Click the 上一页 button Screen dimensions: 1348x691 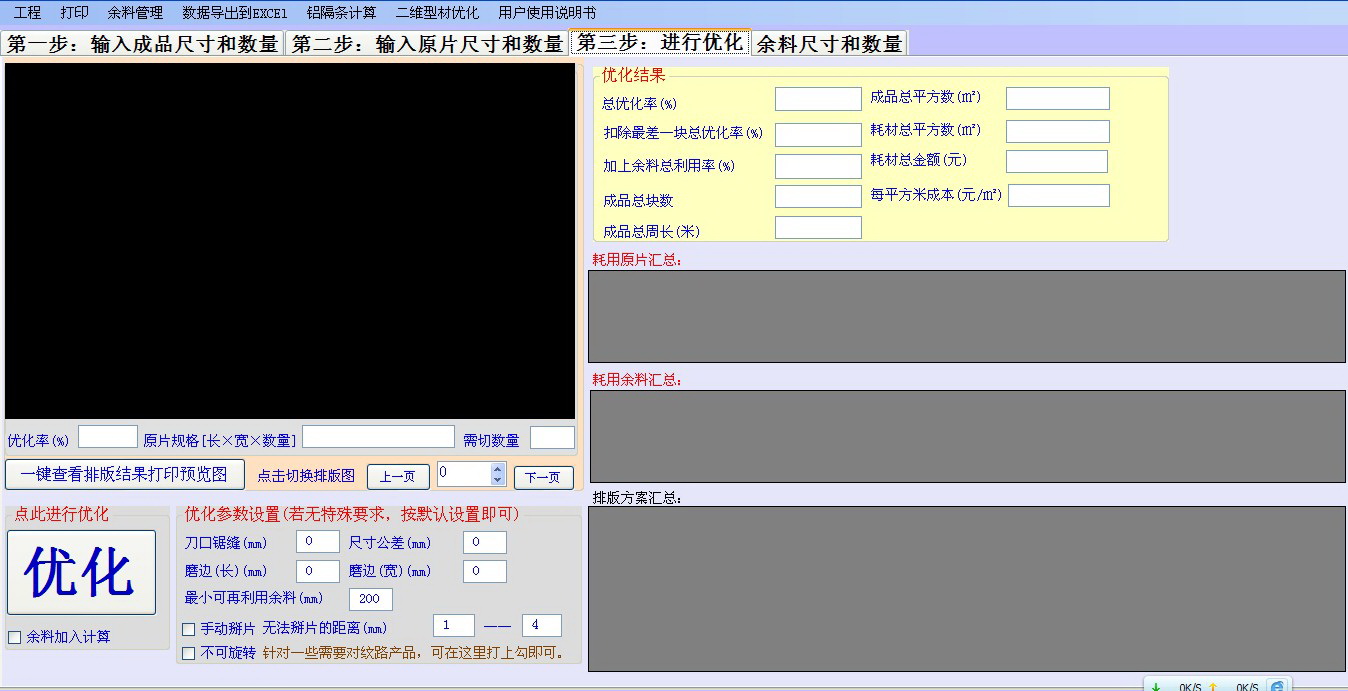click(x=398, y=477)
